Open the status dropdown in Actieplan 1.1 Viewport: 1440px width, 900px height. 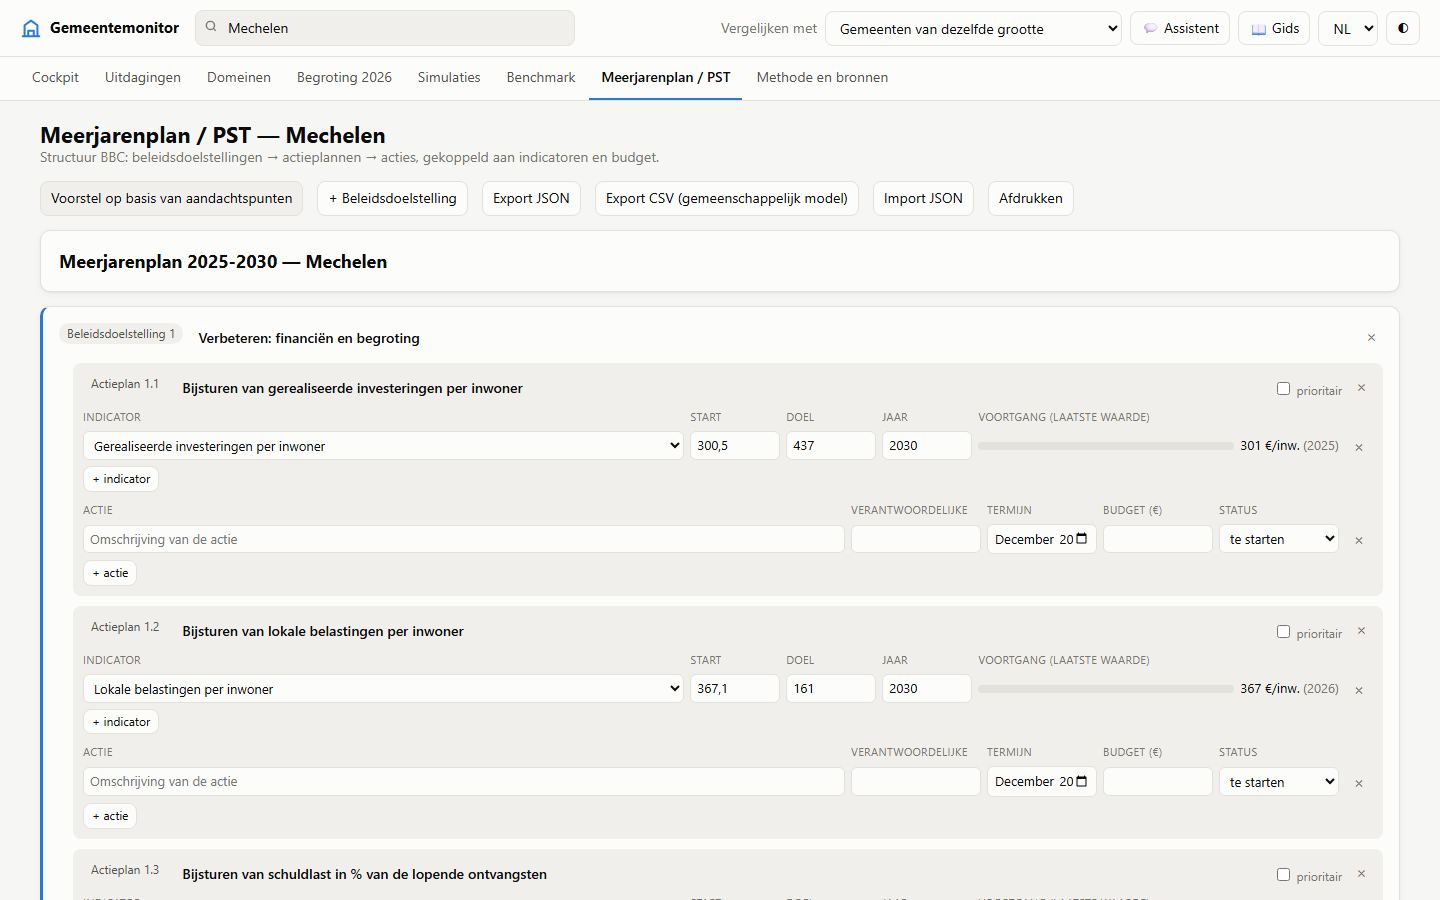1279,539
